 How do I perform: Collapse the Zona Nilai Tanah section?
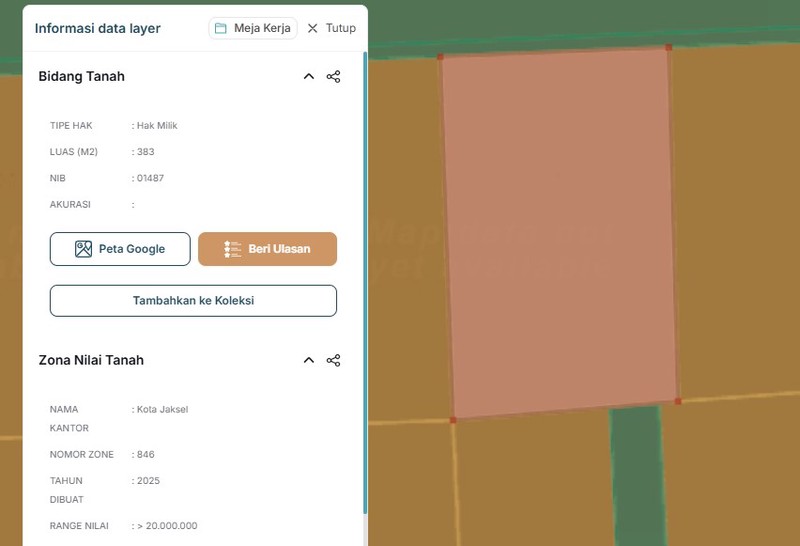308,360
